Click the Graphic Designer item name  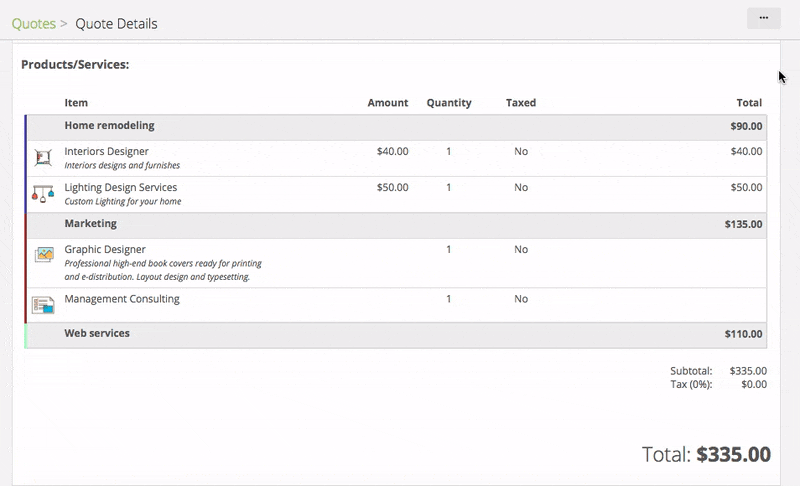[x=105, y=249]
